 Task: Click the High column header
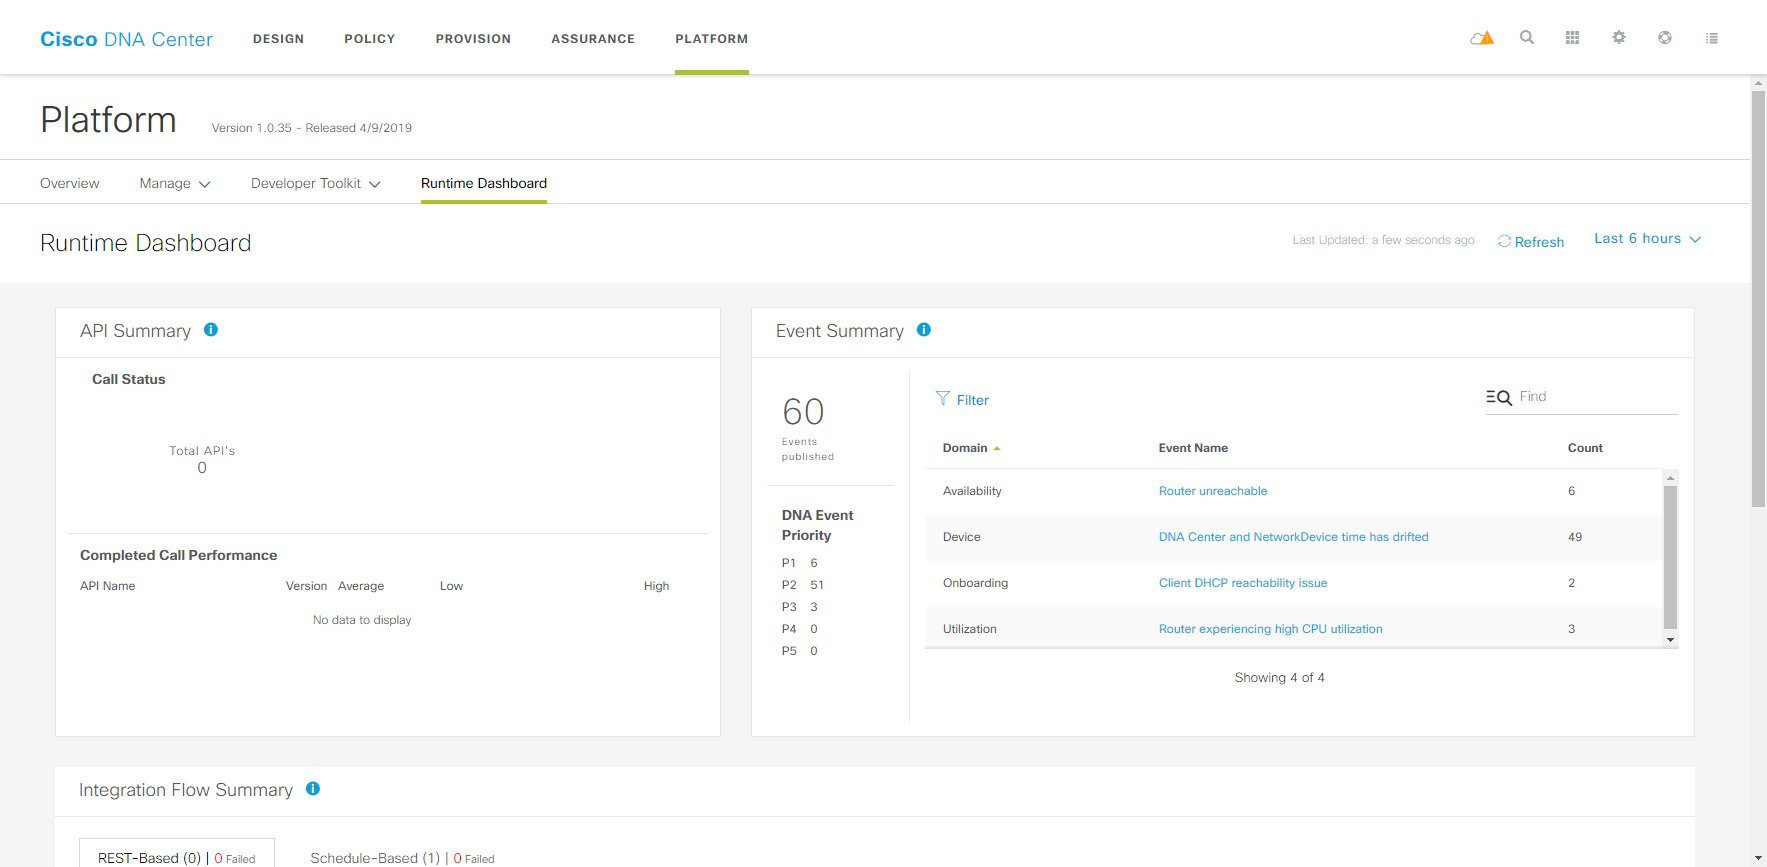pos(656,586)
